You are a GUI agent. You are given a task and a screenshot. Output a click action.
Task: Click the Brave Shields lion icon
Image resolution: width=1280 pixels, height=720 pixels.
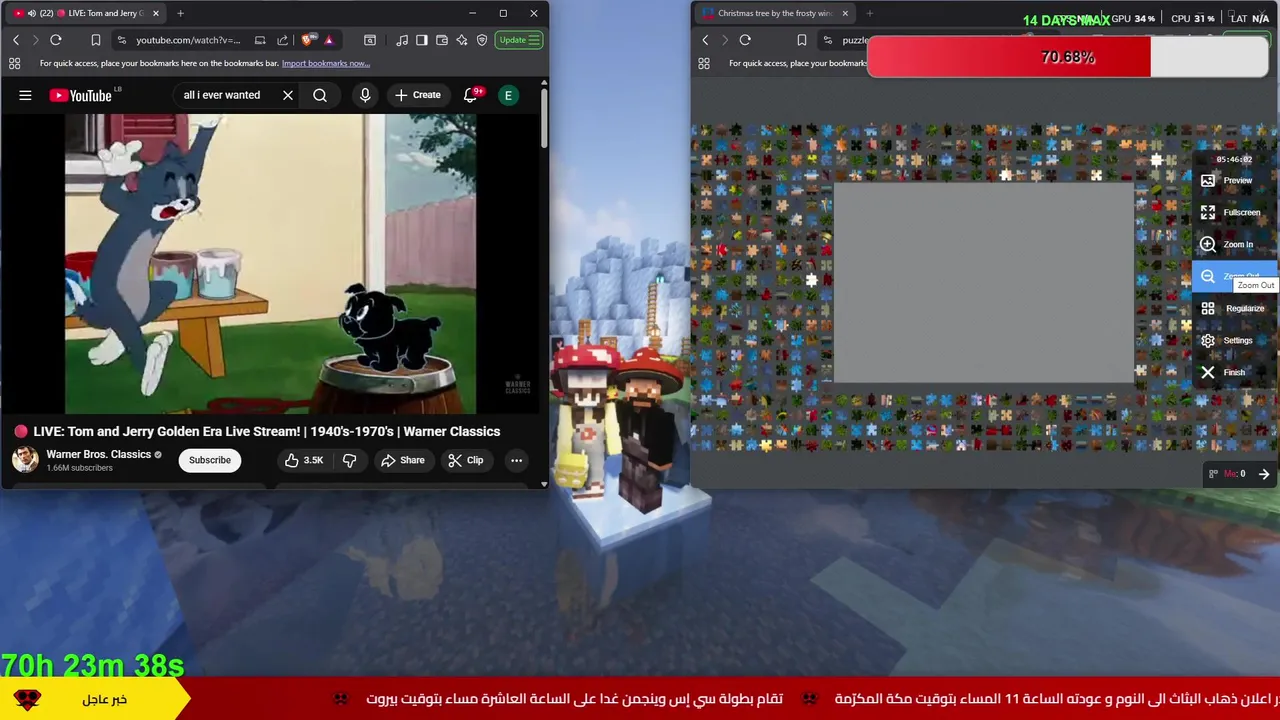click(x=307, y=40)
